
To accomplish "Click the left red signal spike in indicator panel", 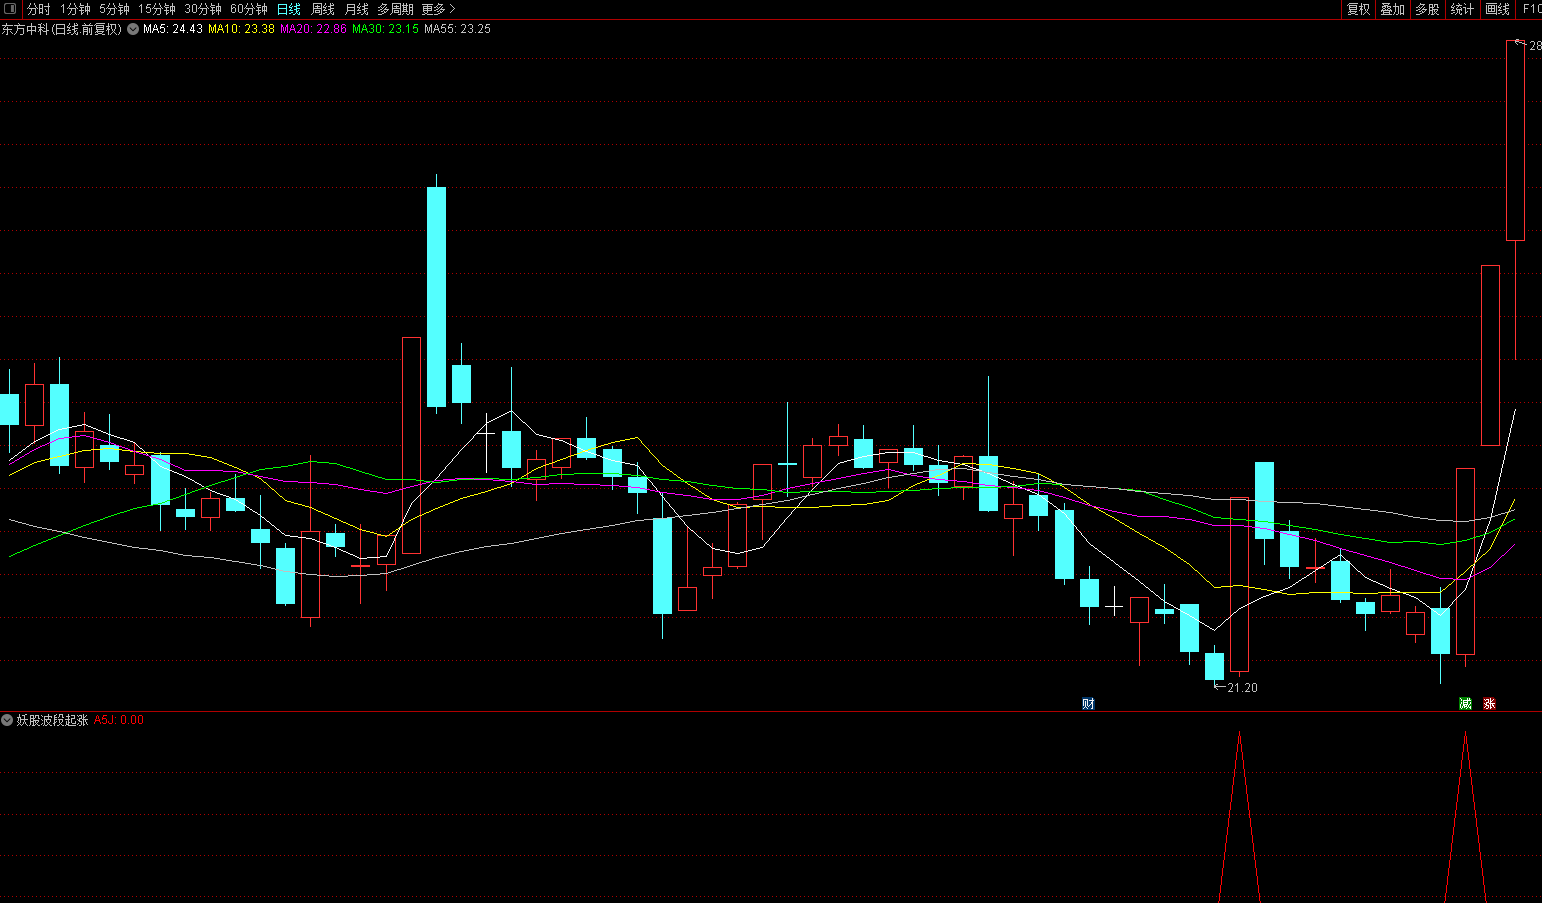I will coord(1240,818).
